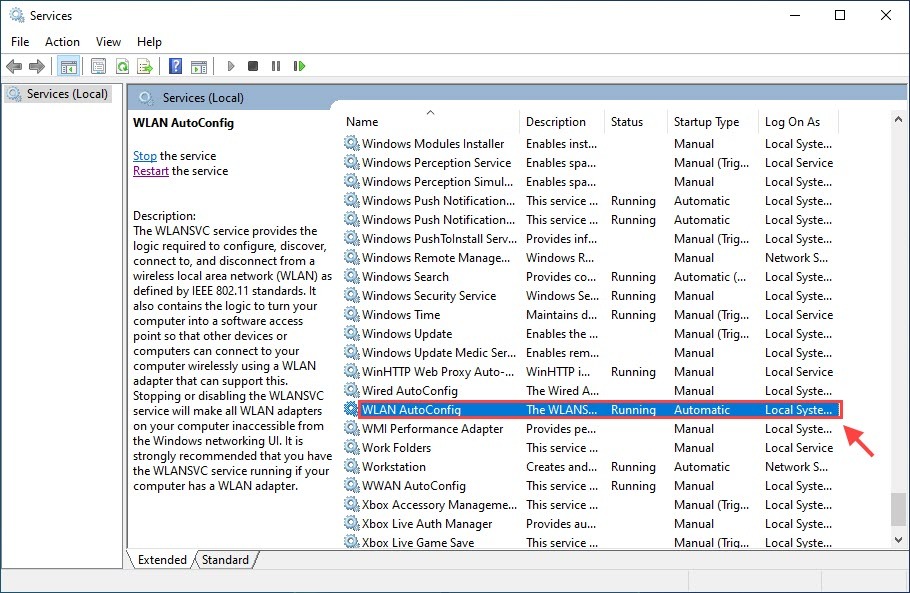Select the gear icon for WWAN AutoConfig

coord(351,485)
